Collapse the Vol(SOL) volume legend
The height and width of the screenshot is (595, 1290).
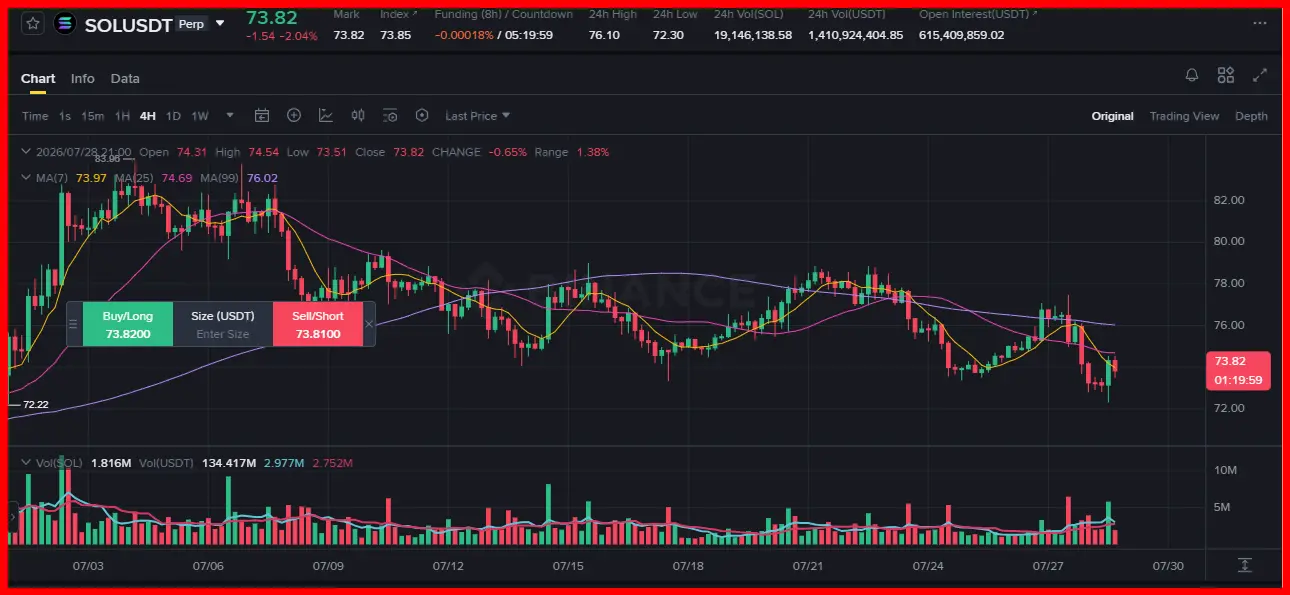pos(27,463)
